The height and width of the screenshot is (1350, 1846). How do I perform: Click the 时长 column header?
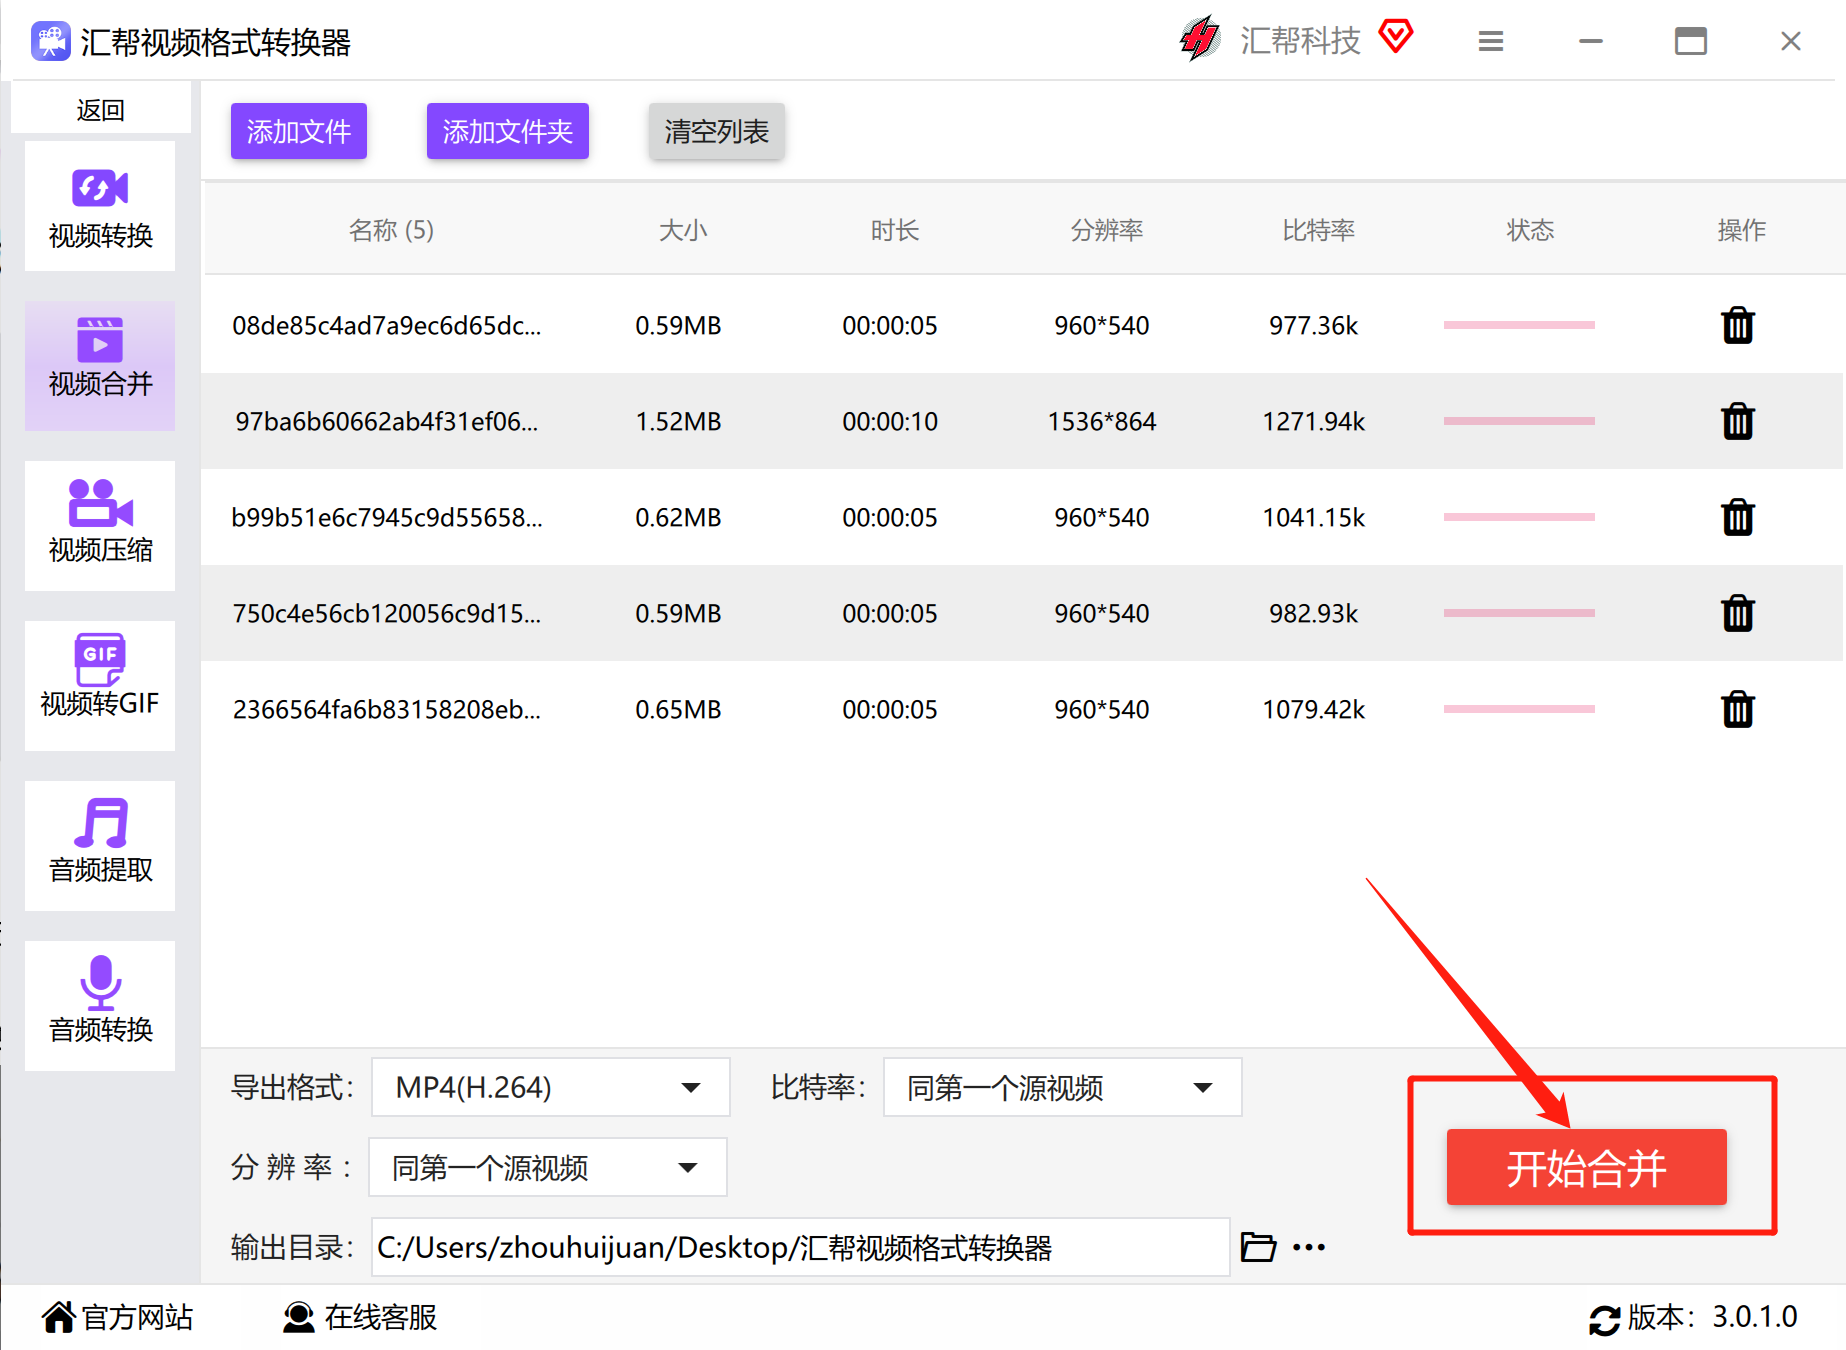(894, 230)
